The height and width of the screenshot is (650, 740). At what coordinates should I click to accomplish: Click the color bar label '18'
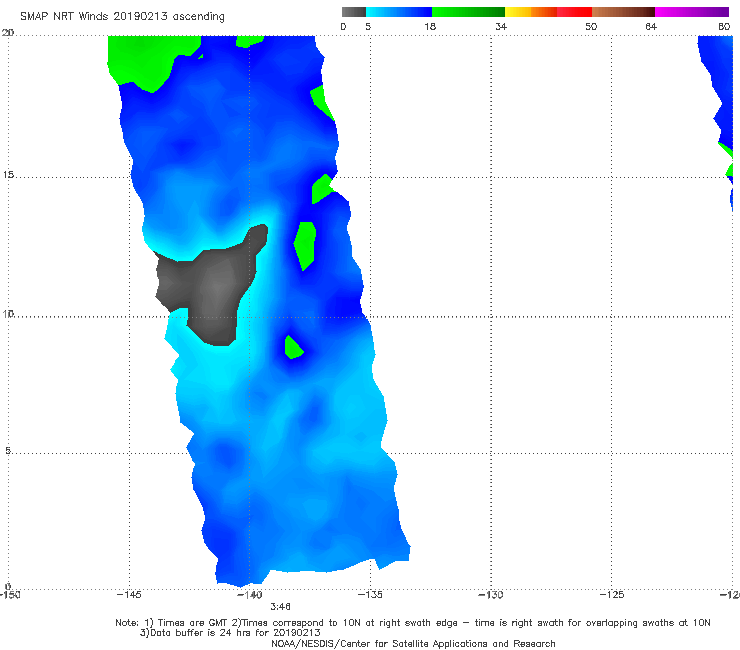[430, 26]
